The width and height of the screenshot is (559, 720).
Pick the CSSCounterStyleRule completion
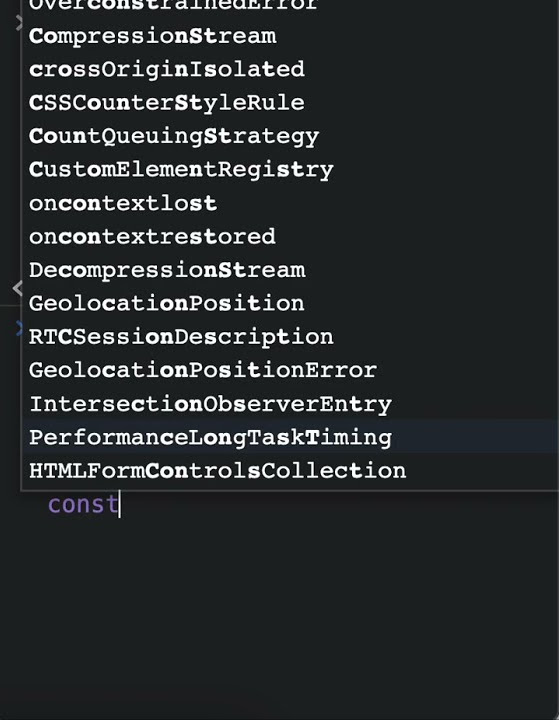click(x=290, y=103)
